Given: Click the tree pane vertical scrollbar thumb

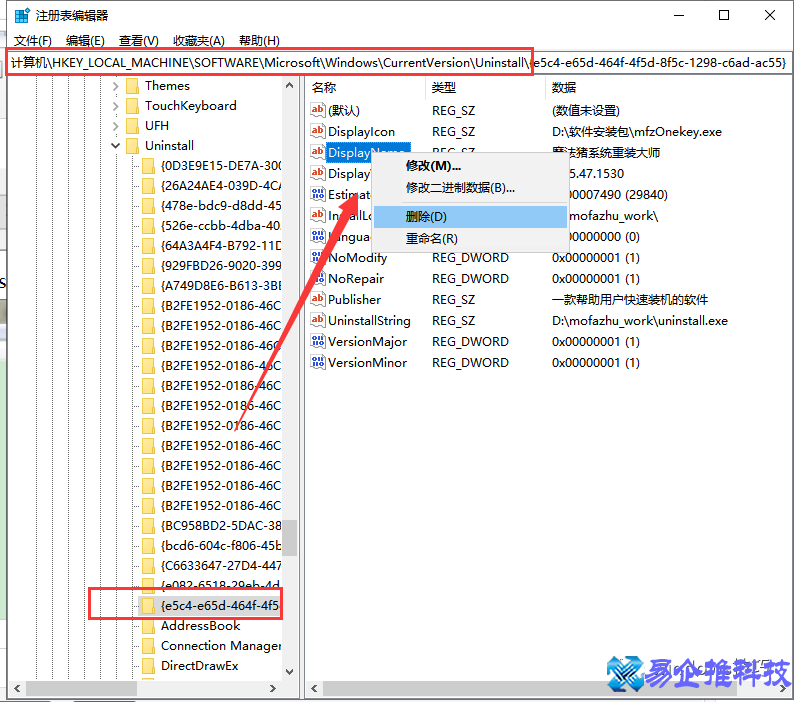Looking at the screenshot, I should pyautogui.click(x=289, y=537).
